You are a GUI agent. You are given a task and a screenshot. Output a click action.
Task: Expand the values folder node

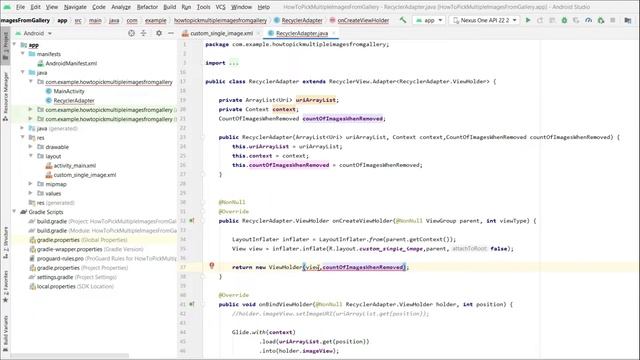[31, 193]
